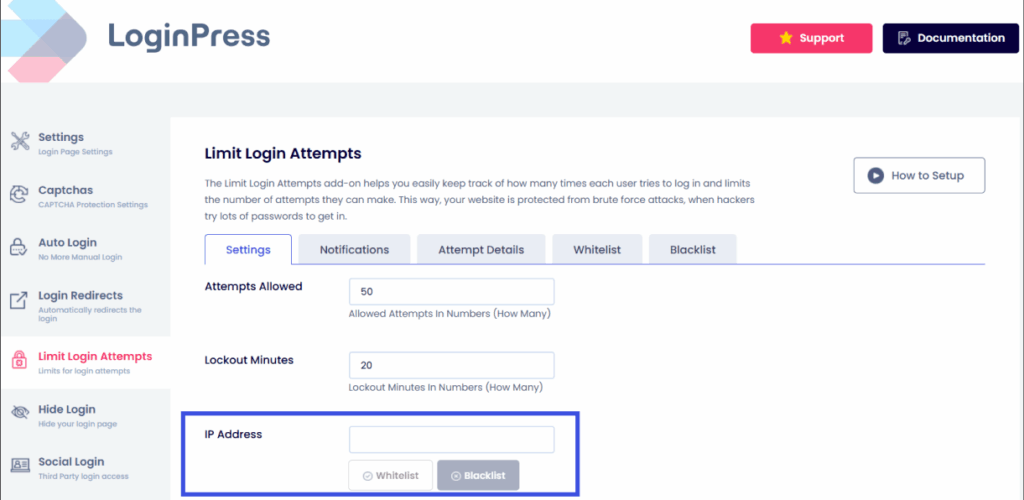Click the document icon on Documentation button
Viewport: 1024px width, 500px height.
[x=904, y=38]
